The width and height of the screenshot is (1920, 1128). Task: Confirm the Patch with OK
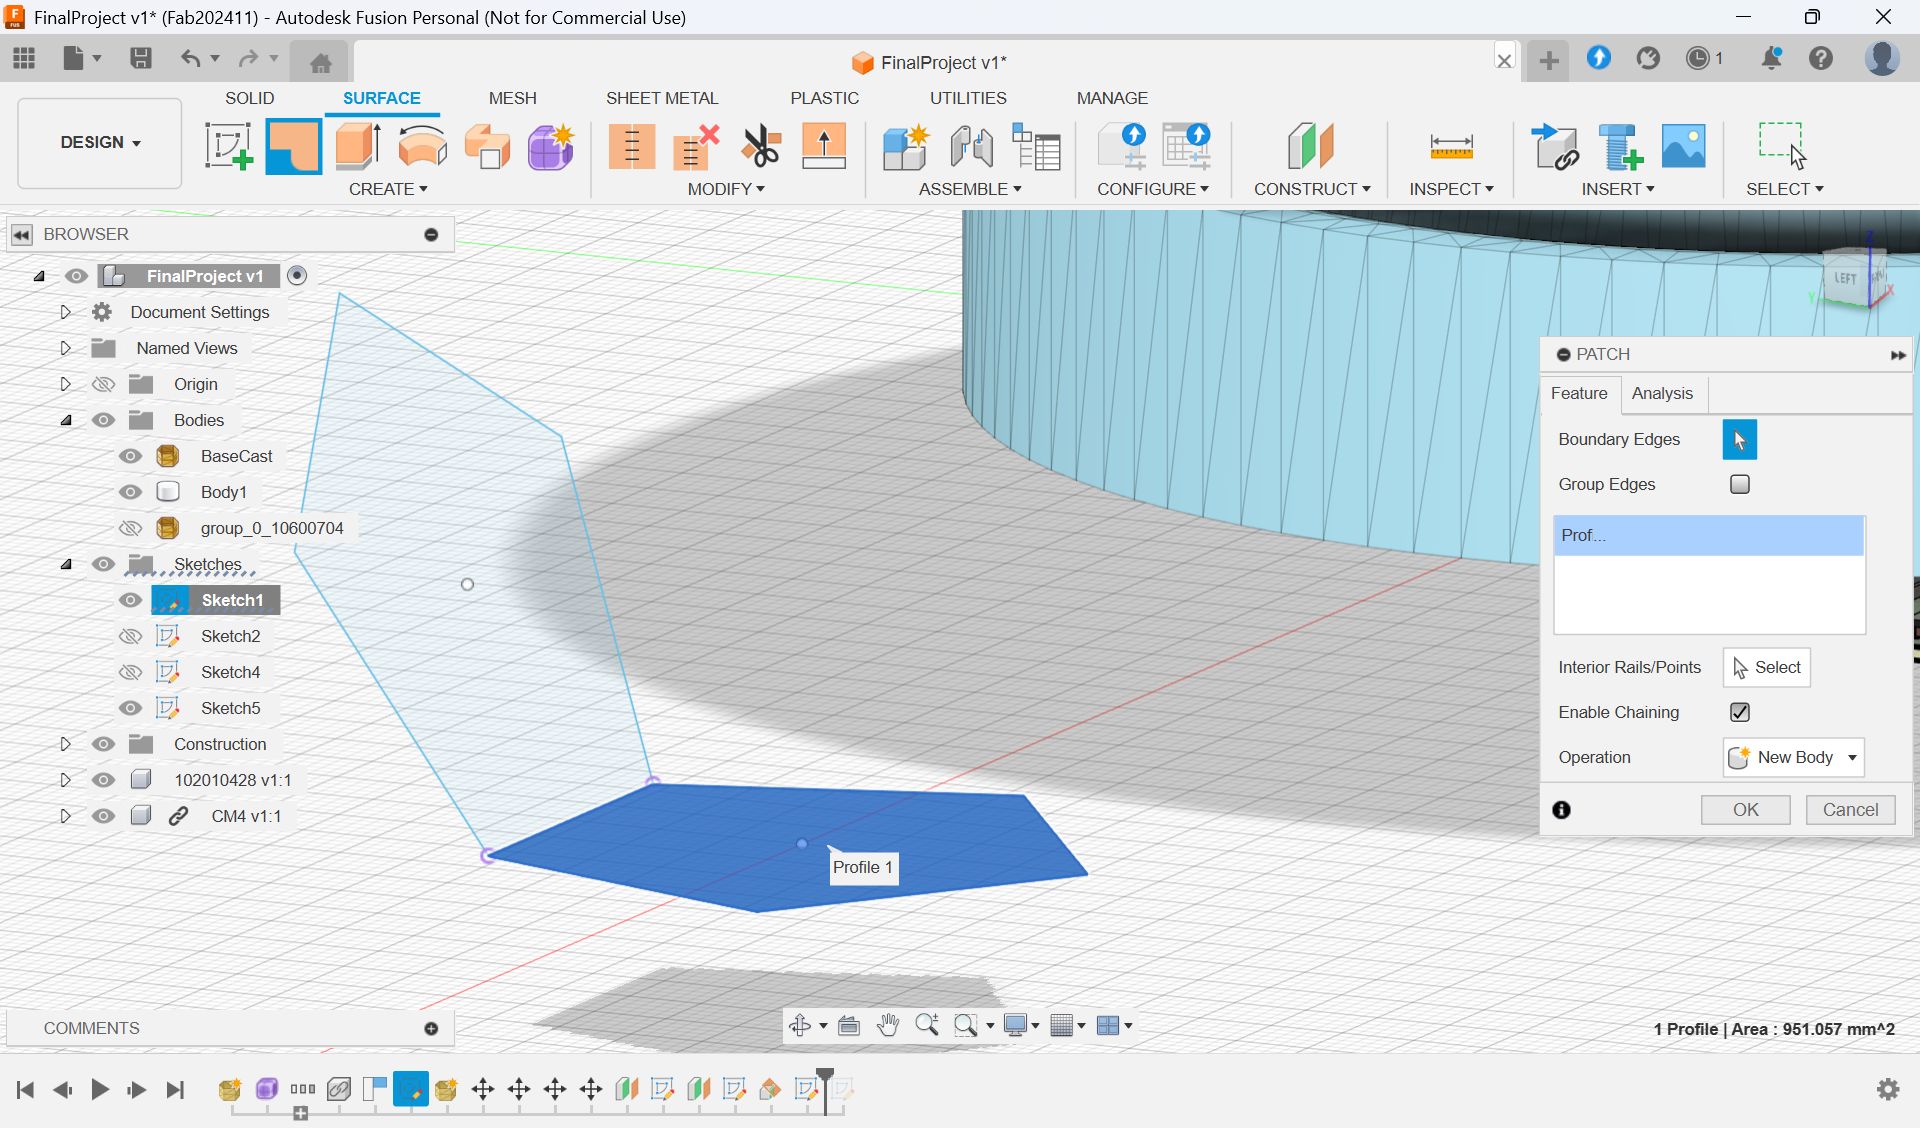[x=1745, y=810]
